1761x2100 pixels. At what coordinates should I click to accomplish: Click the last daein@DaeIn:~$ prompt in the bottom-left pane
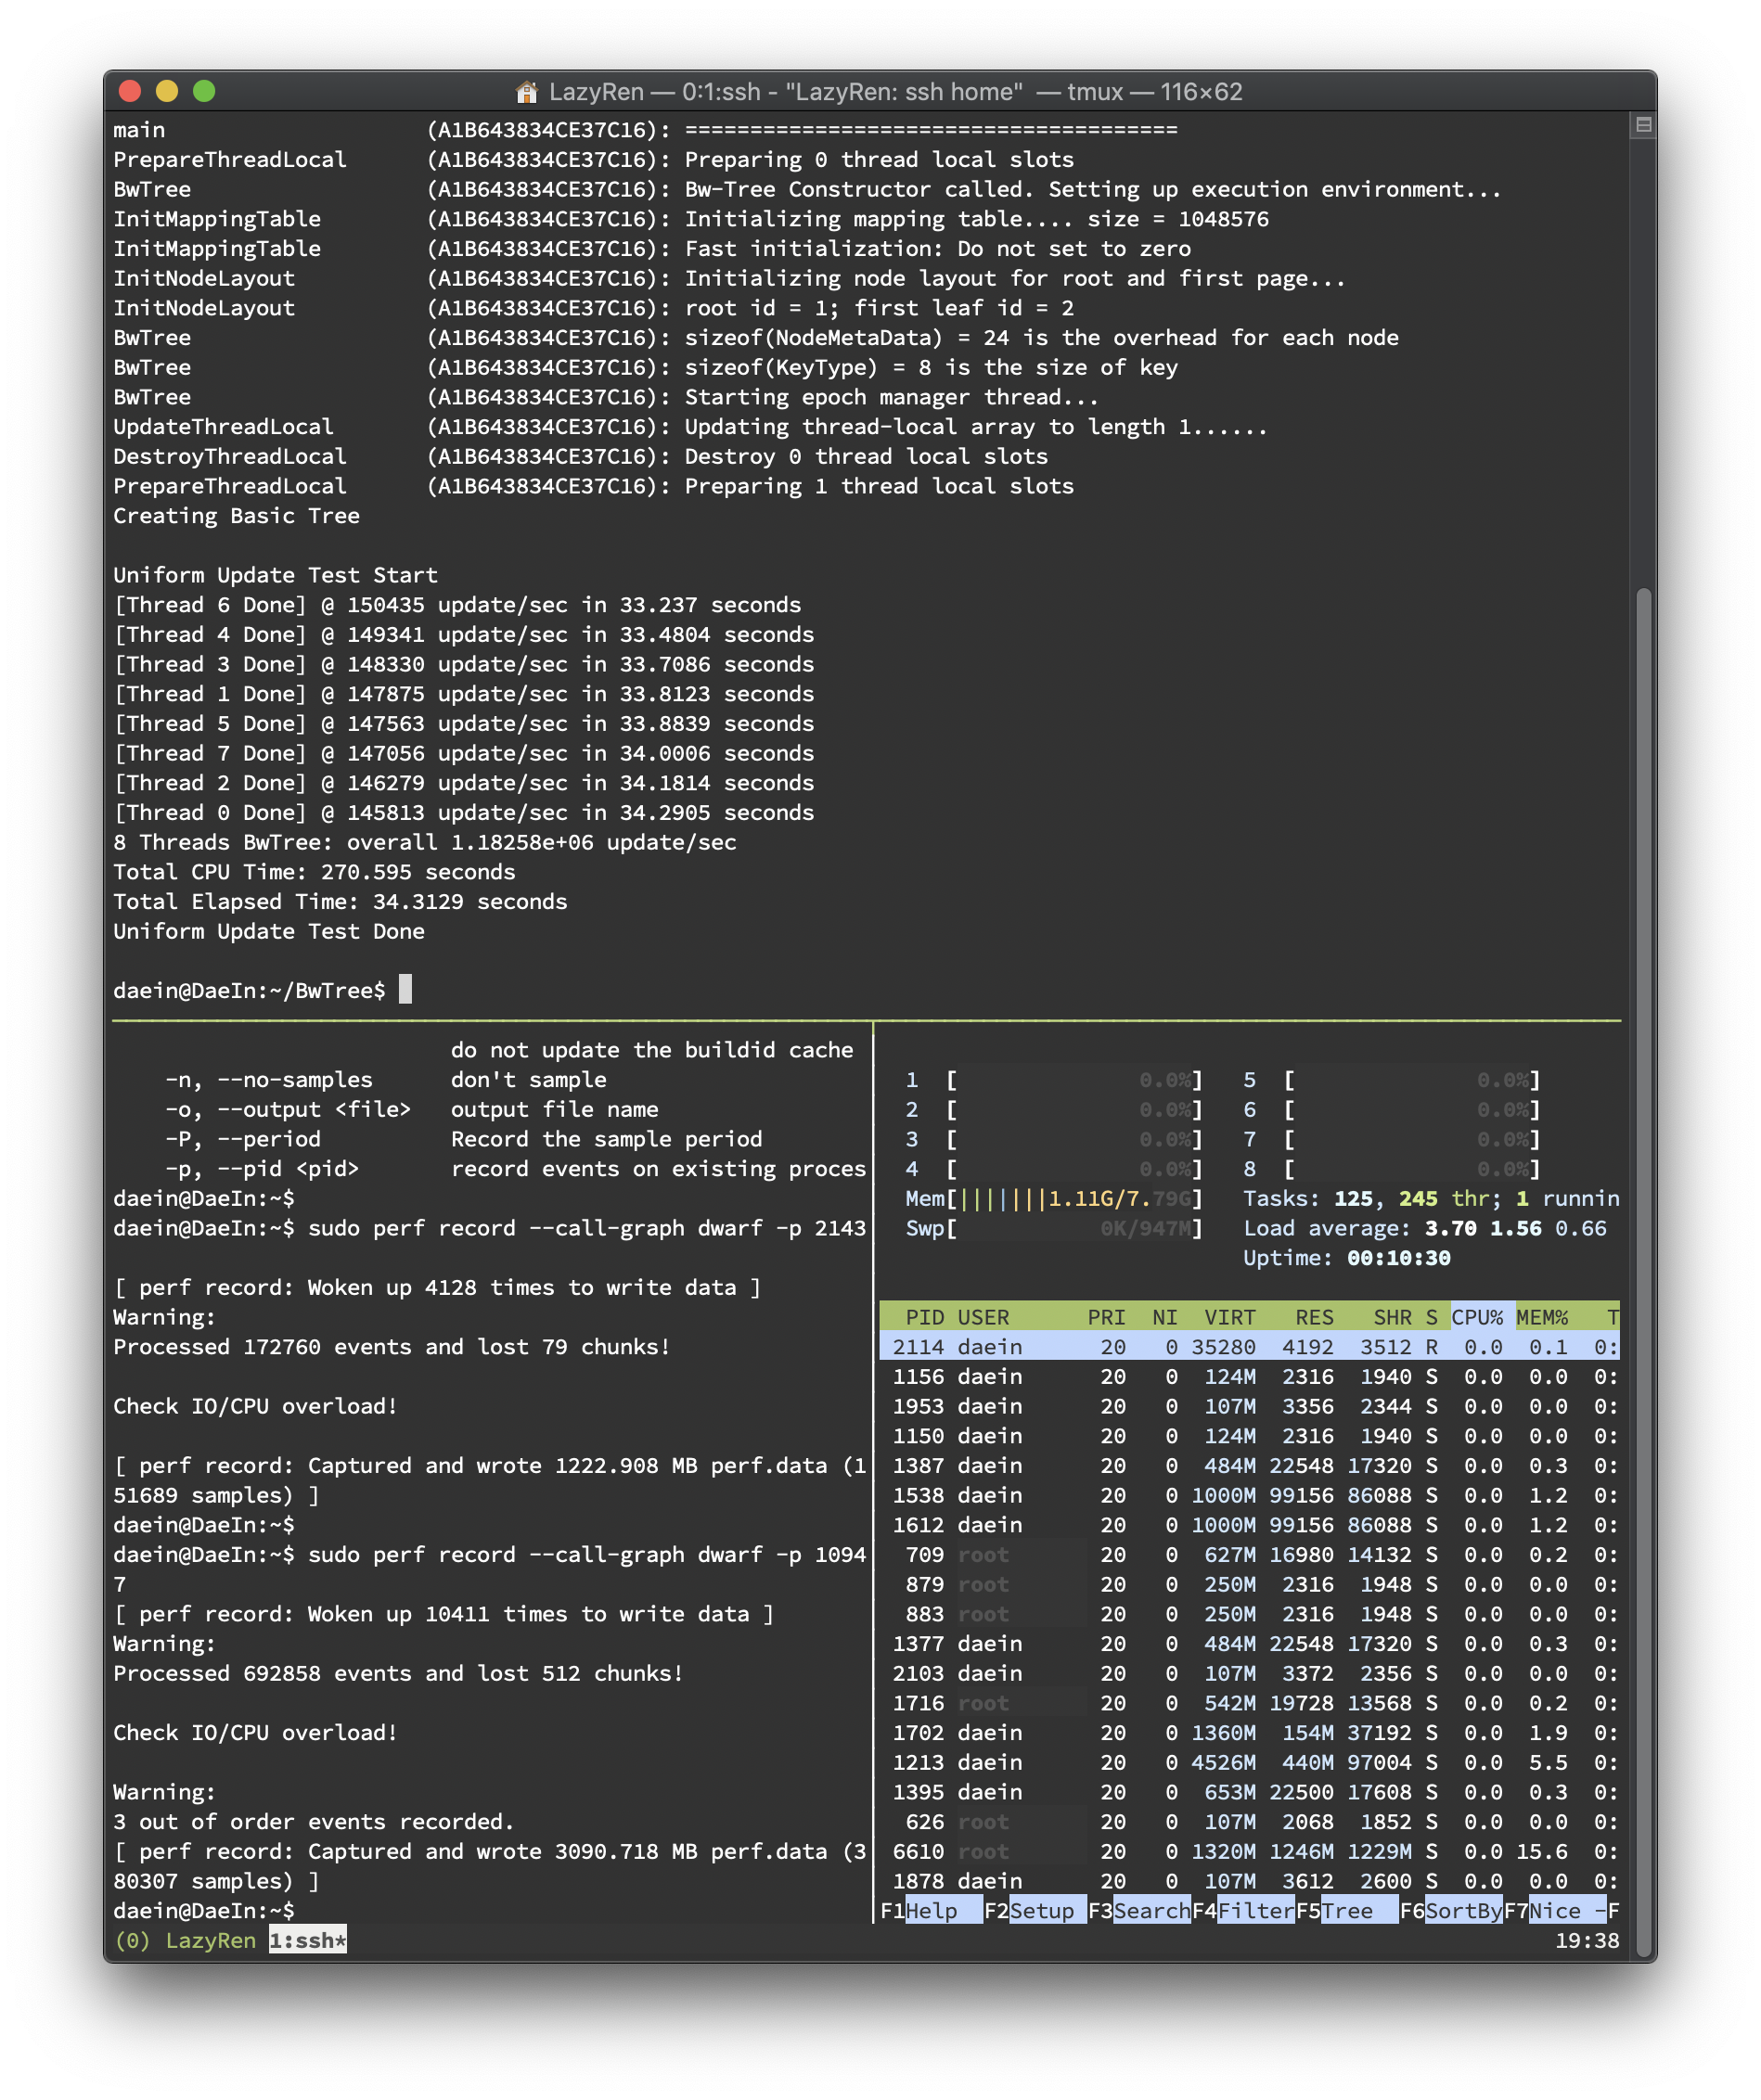point(204,1911)
